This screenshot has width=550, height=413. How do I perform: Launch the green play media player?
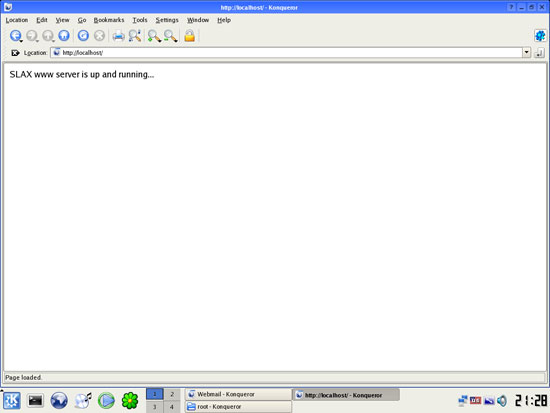[x=106, y=400]
